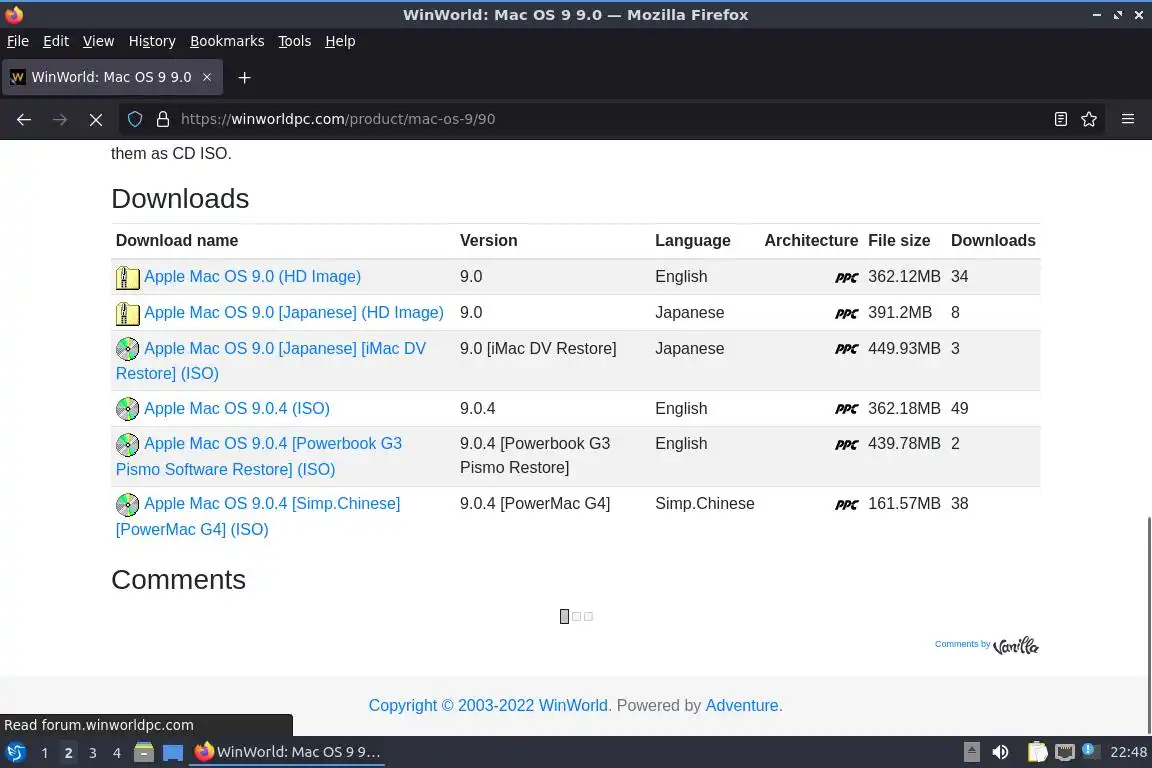Click the 'Architecture' column header

pyautogui.click(x=811, y=240)
